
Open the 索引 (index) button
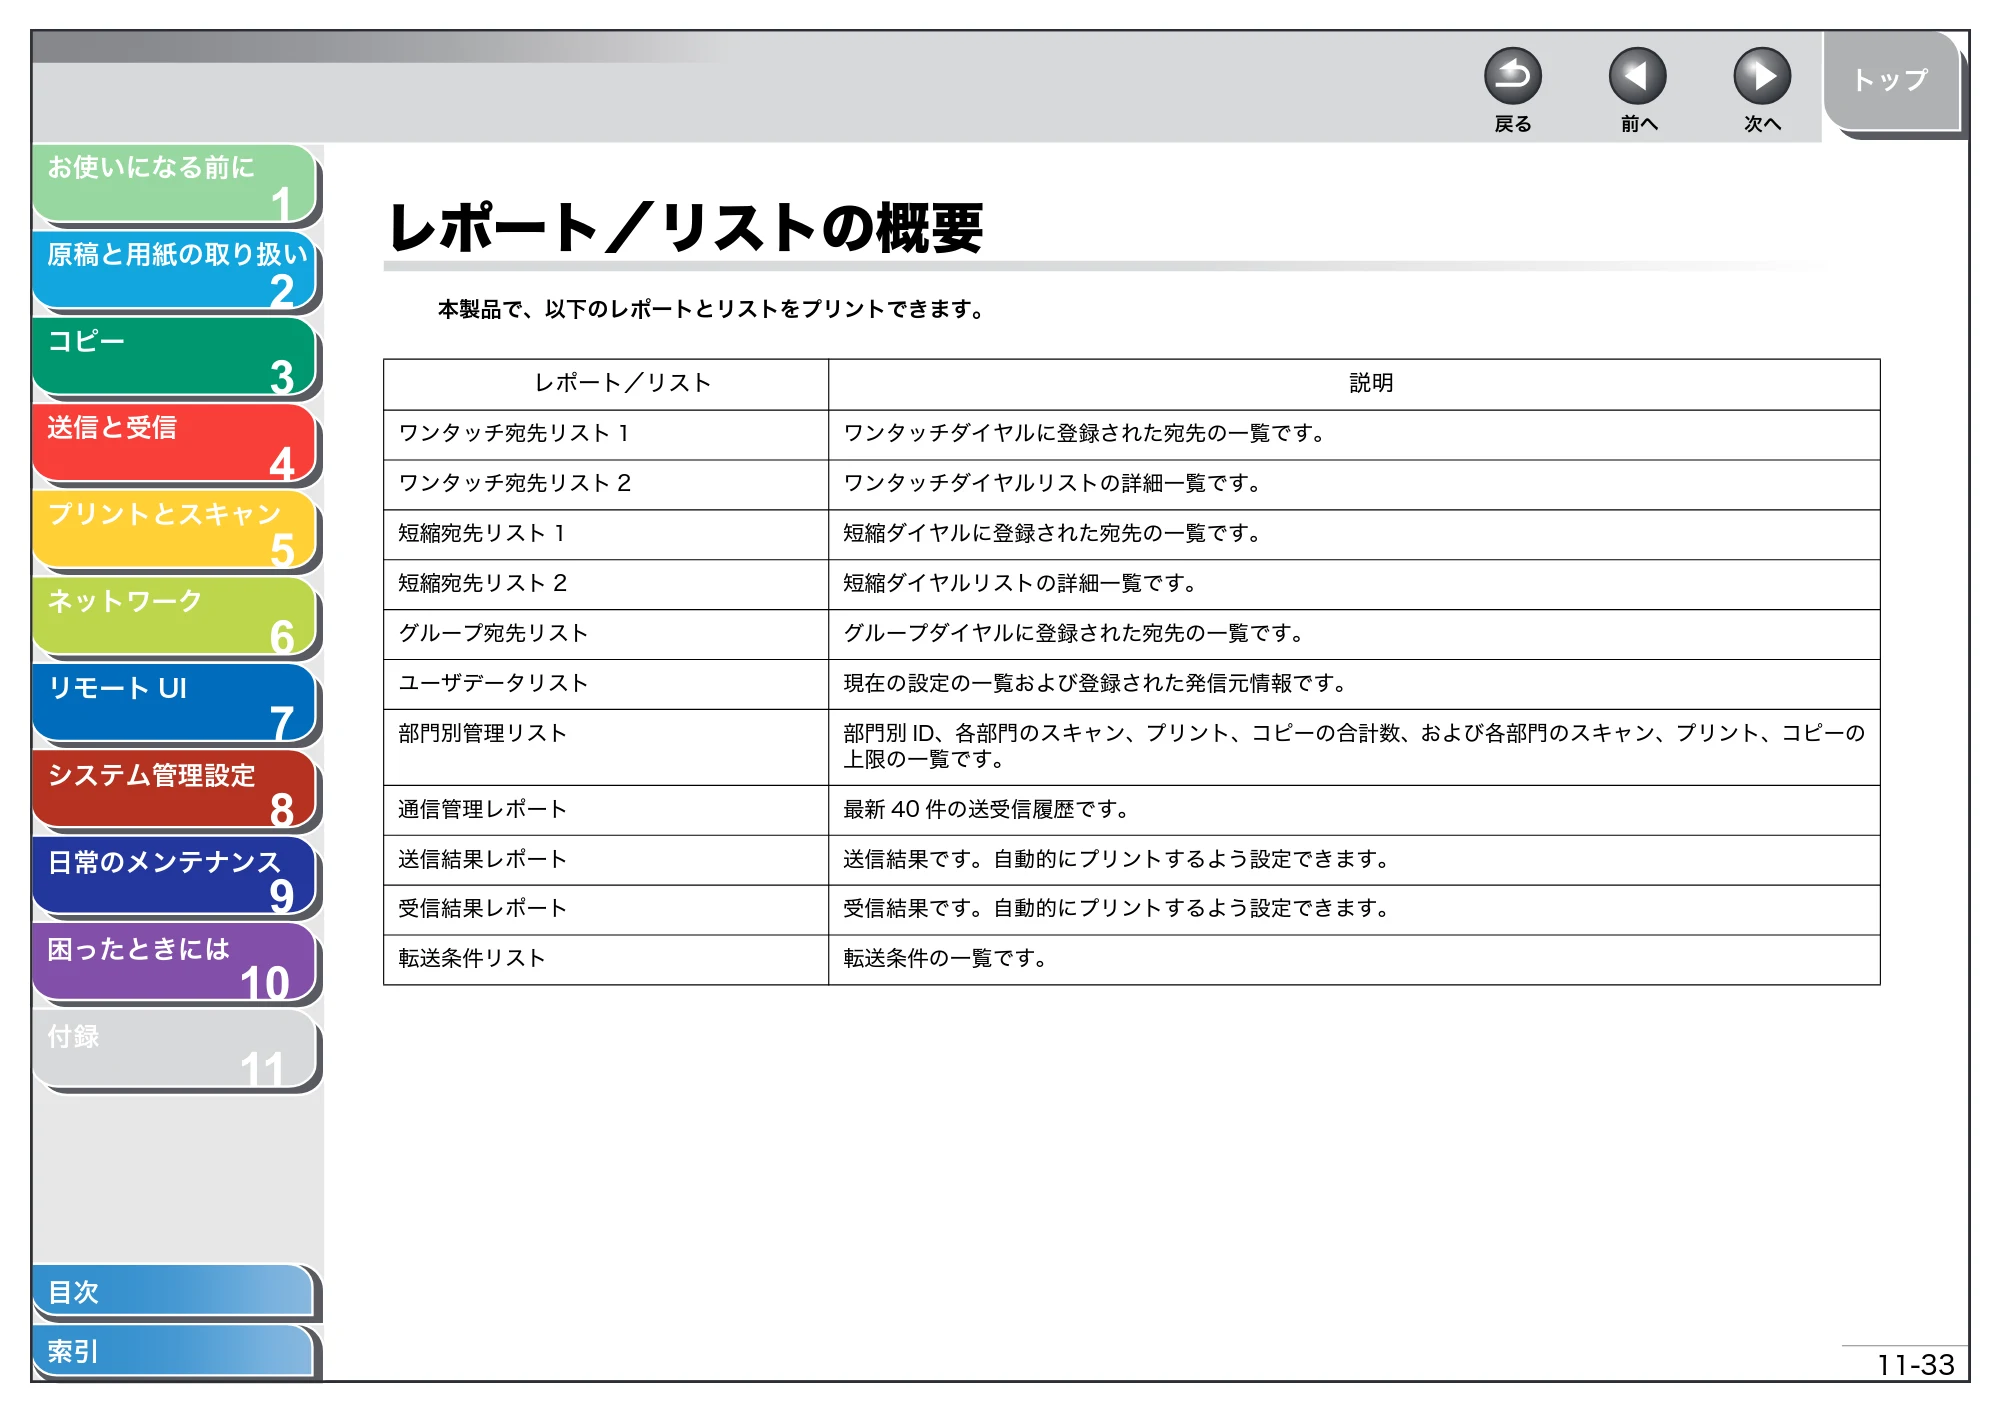(x=174, y=1351)
